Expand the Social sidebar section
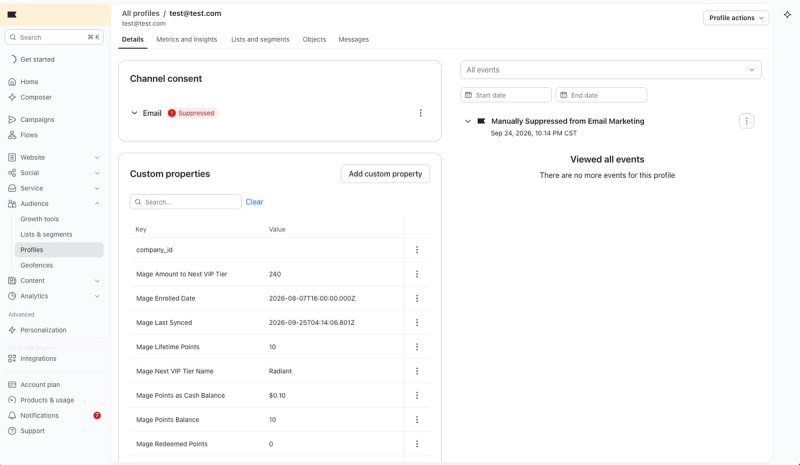Screen dimensions: 800x465 point(97,173)
